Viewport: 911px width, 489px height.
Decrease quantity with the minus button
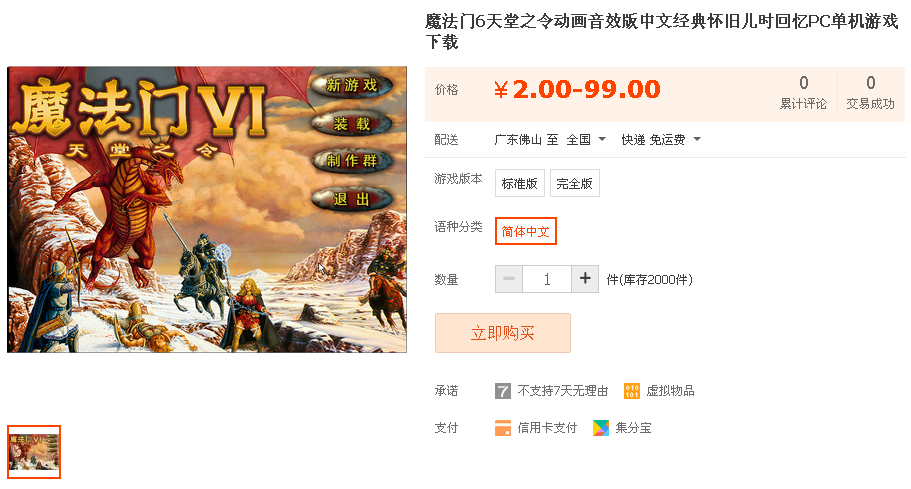point(509,279)
